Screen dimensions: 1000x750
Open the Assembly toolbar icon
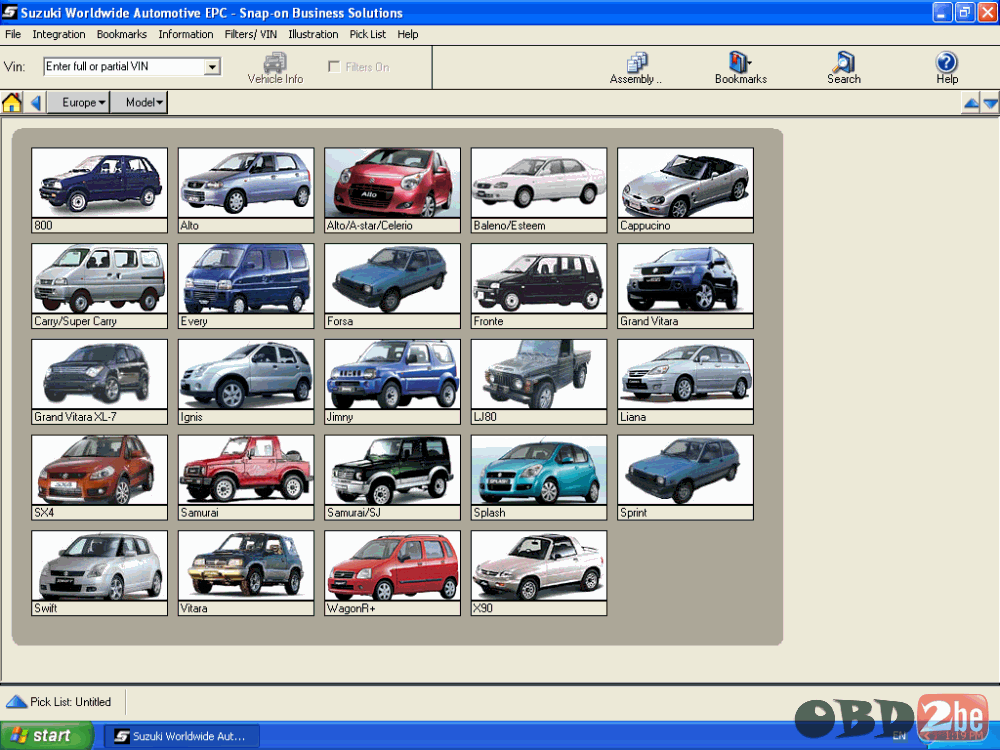click(636, 68)
